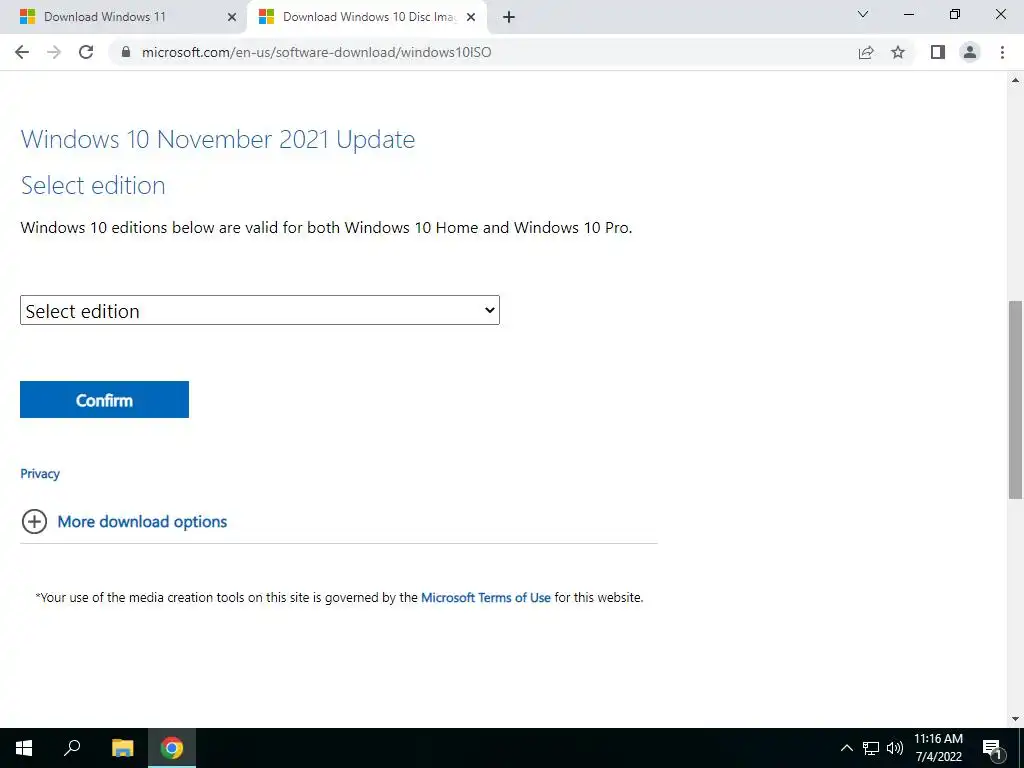Open the browser side panel

click(938, 52)
